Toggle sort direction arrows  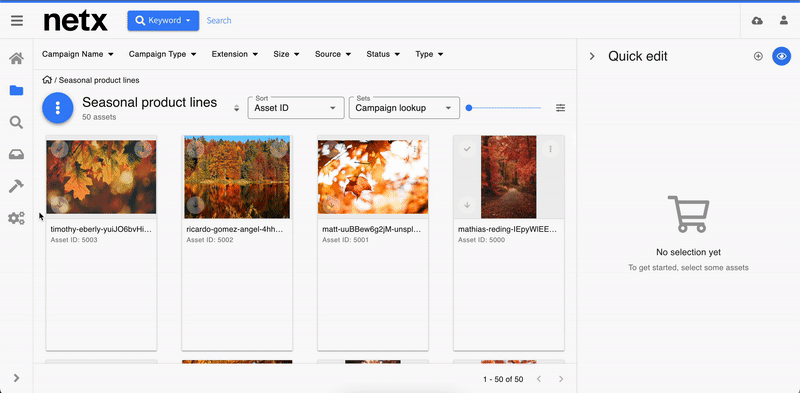point(236,108)
